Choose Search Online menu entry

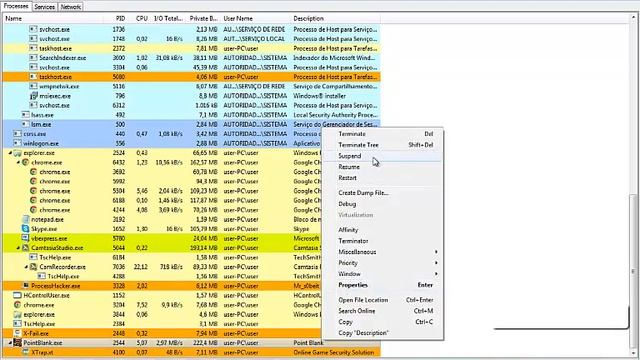(382, 311)
